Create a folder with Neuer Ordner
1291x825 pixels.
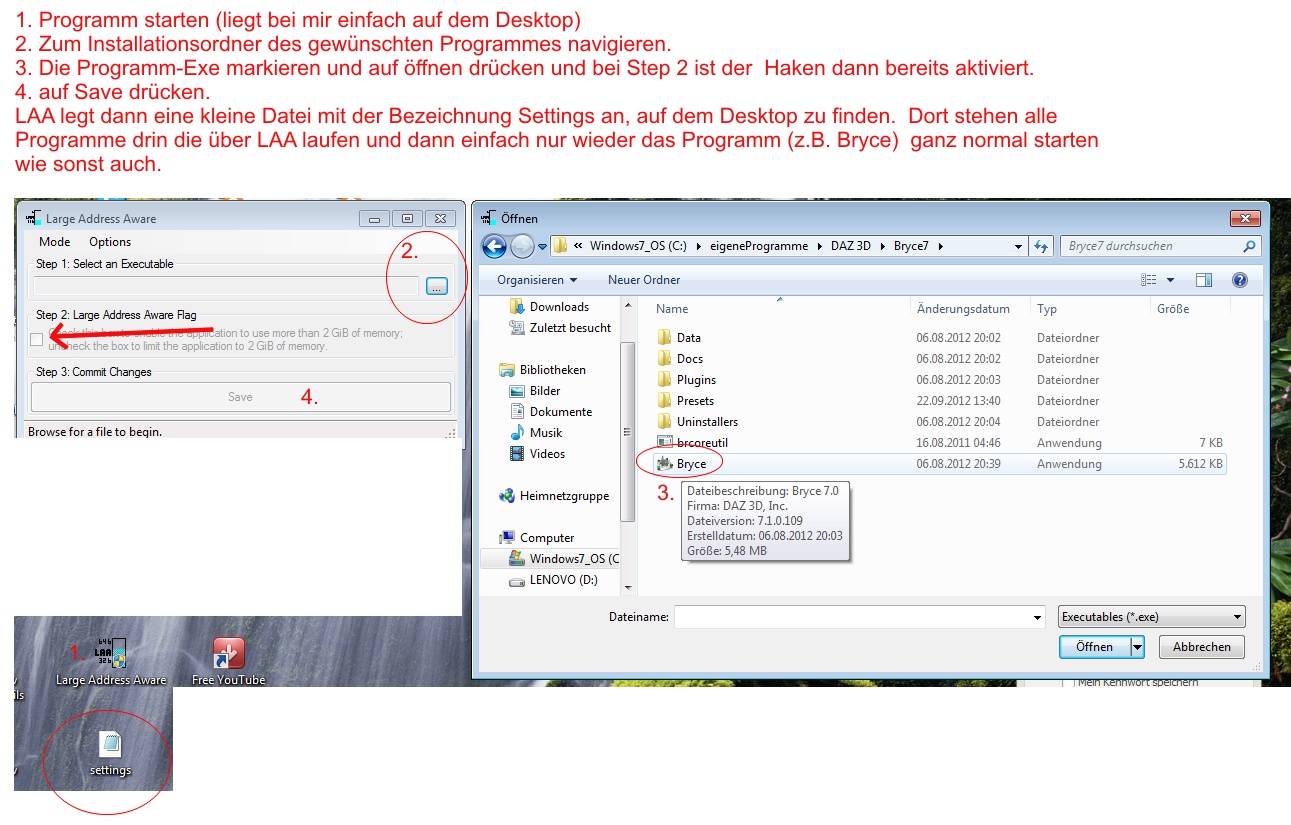click(x=644, y=280)
